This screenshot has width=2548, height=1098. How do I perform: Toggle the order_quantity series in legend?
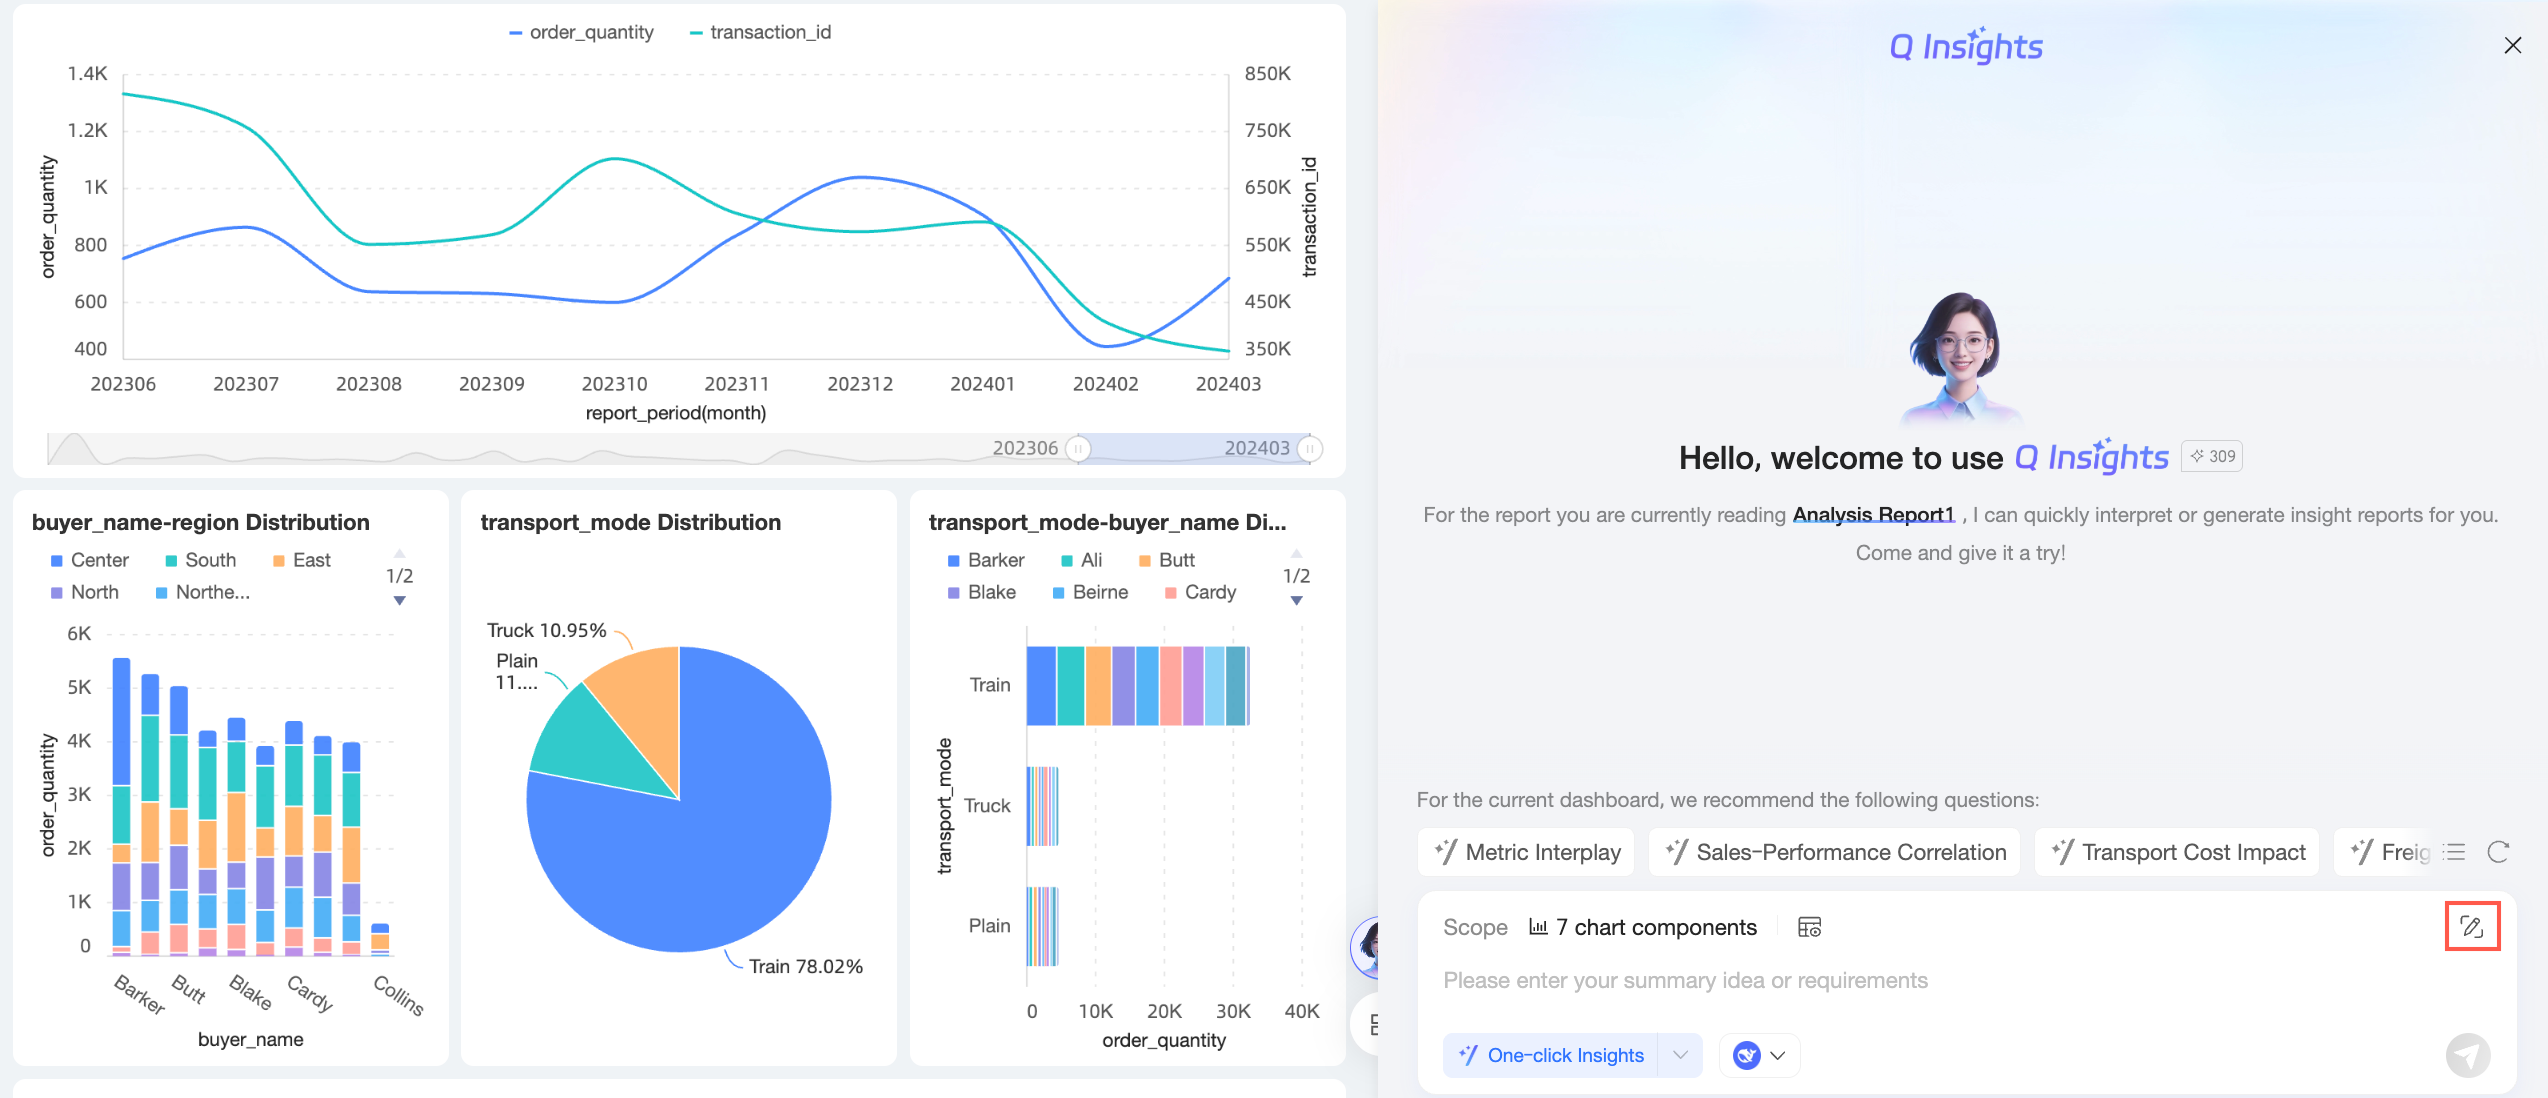pos(581,32)
